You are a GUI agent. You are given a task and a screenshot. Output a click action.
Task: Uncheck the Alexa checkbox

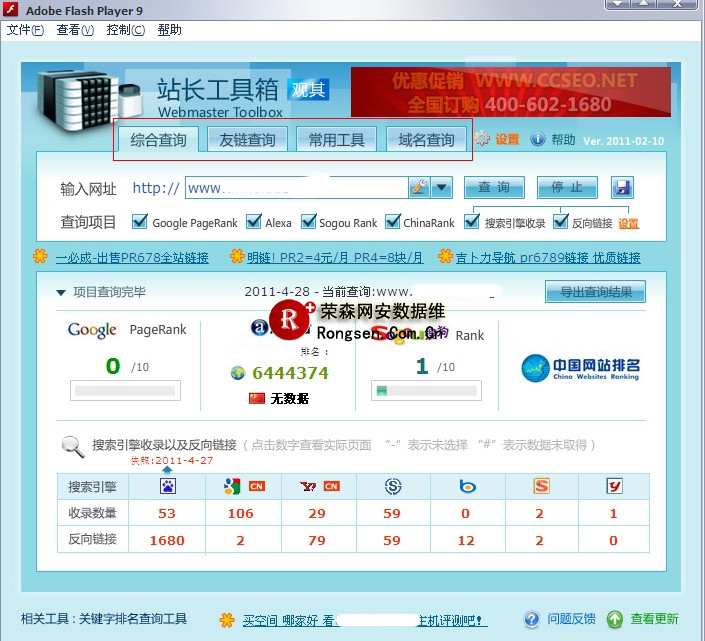tap(253, 222)
